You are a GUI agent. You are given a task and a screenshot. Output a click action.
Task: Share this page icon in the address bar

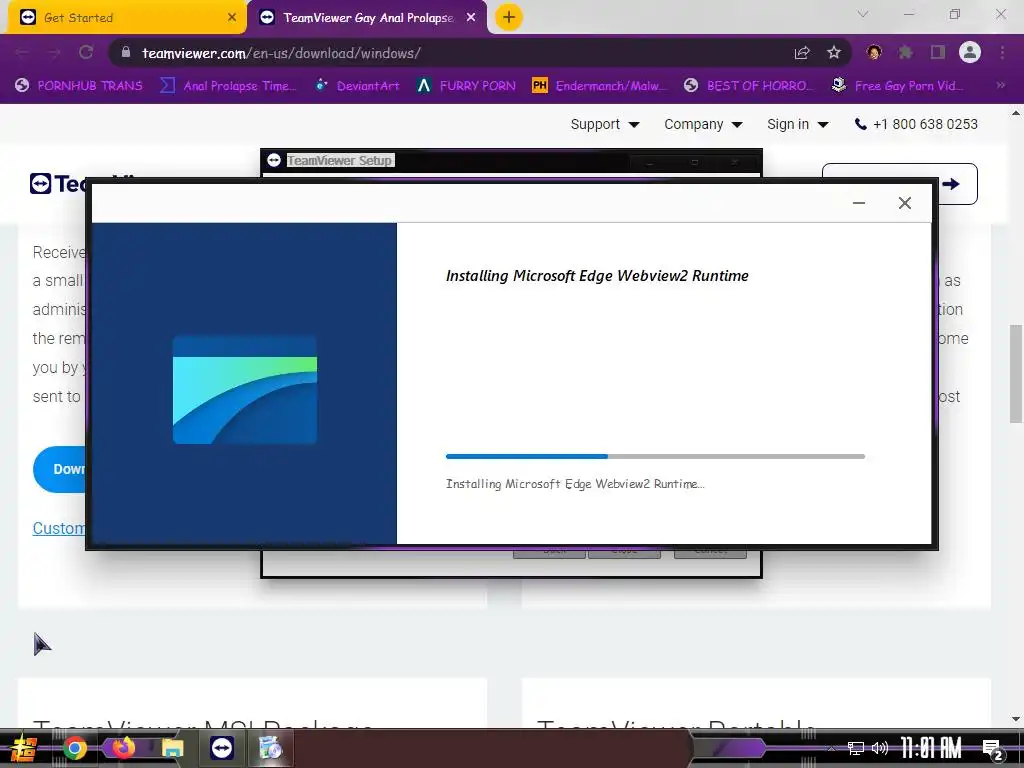tap(802, 53)
